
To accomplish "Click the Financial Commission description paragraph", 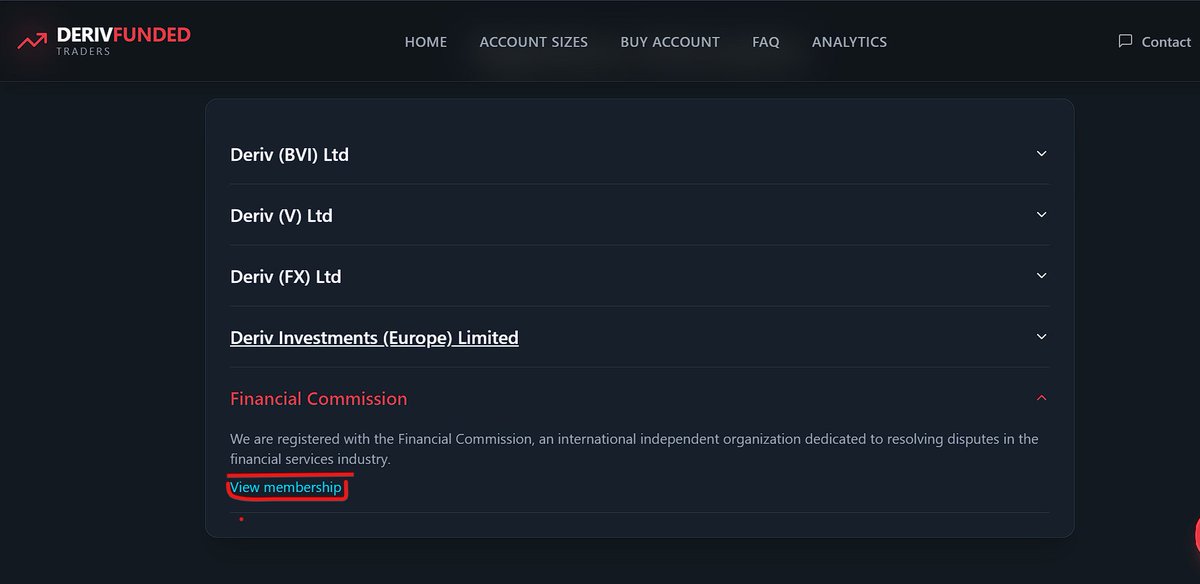I will click(x=634, y=449).
